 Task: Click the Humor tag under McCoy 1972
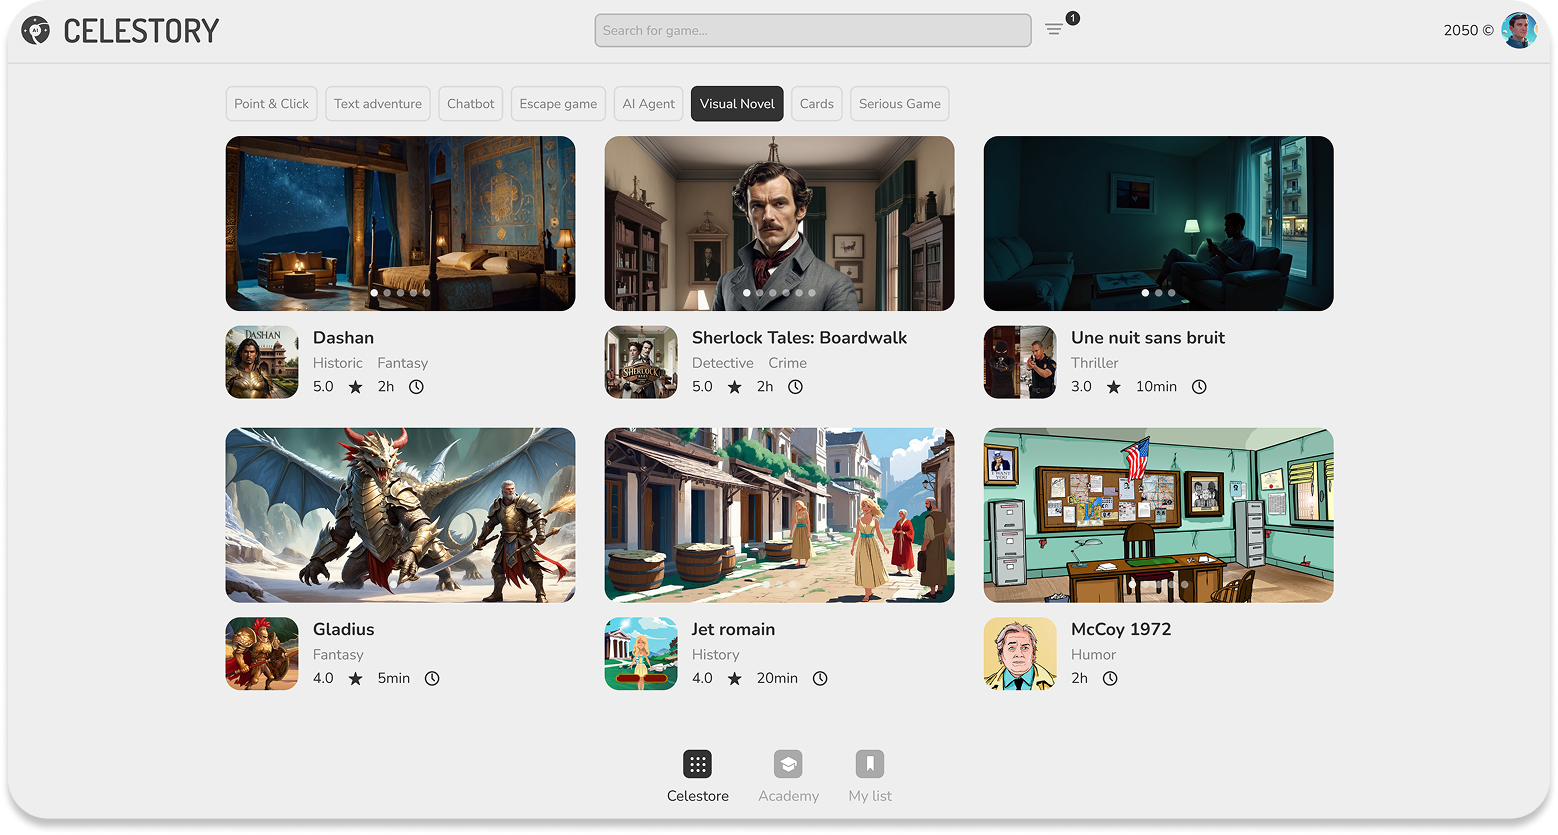click(1093, 655)
